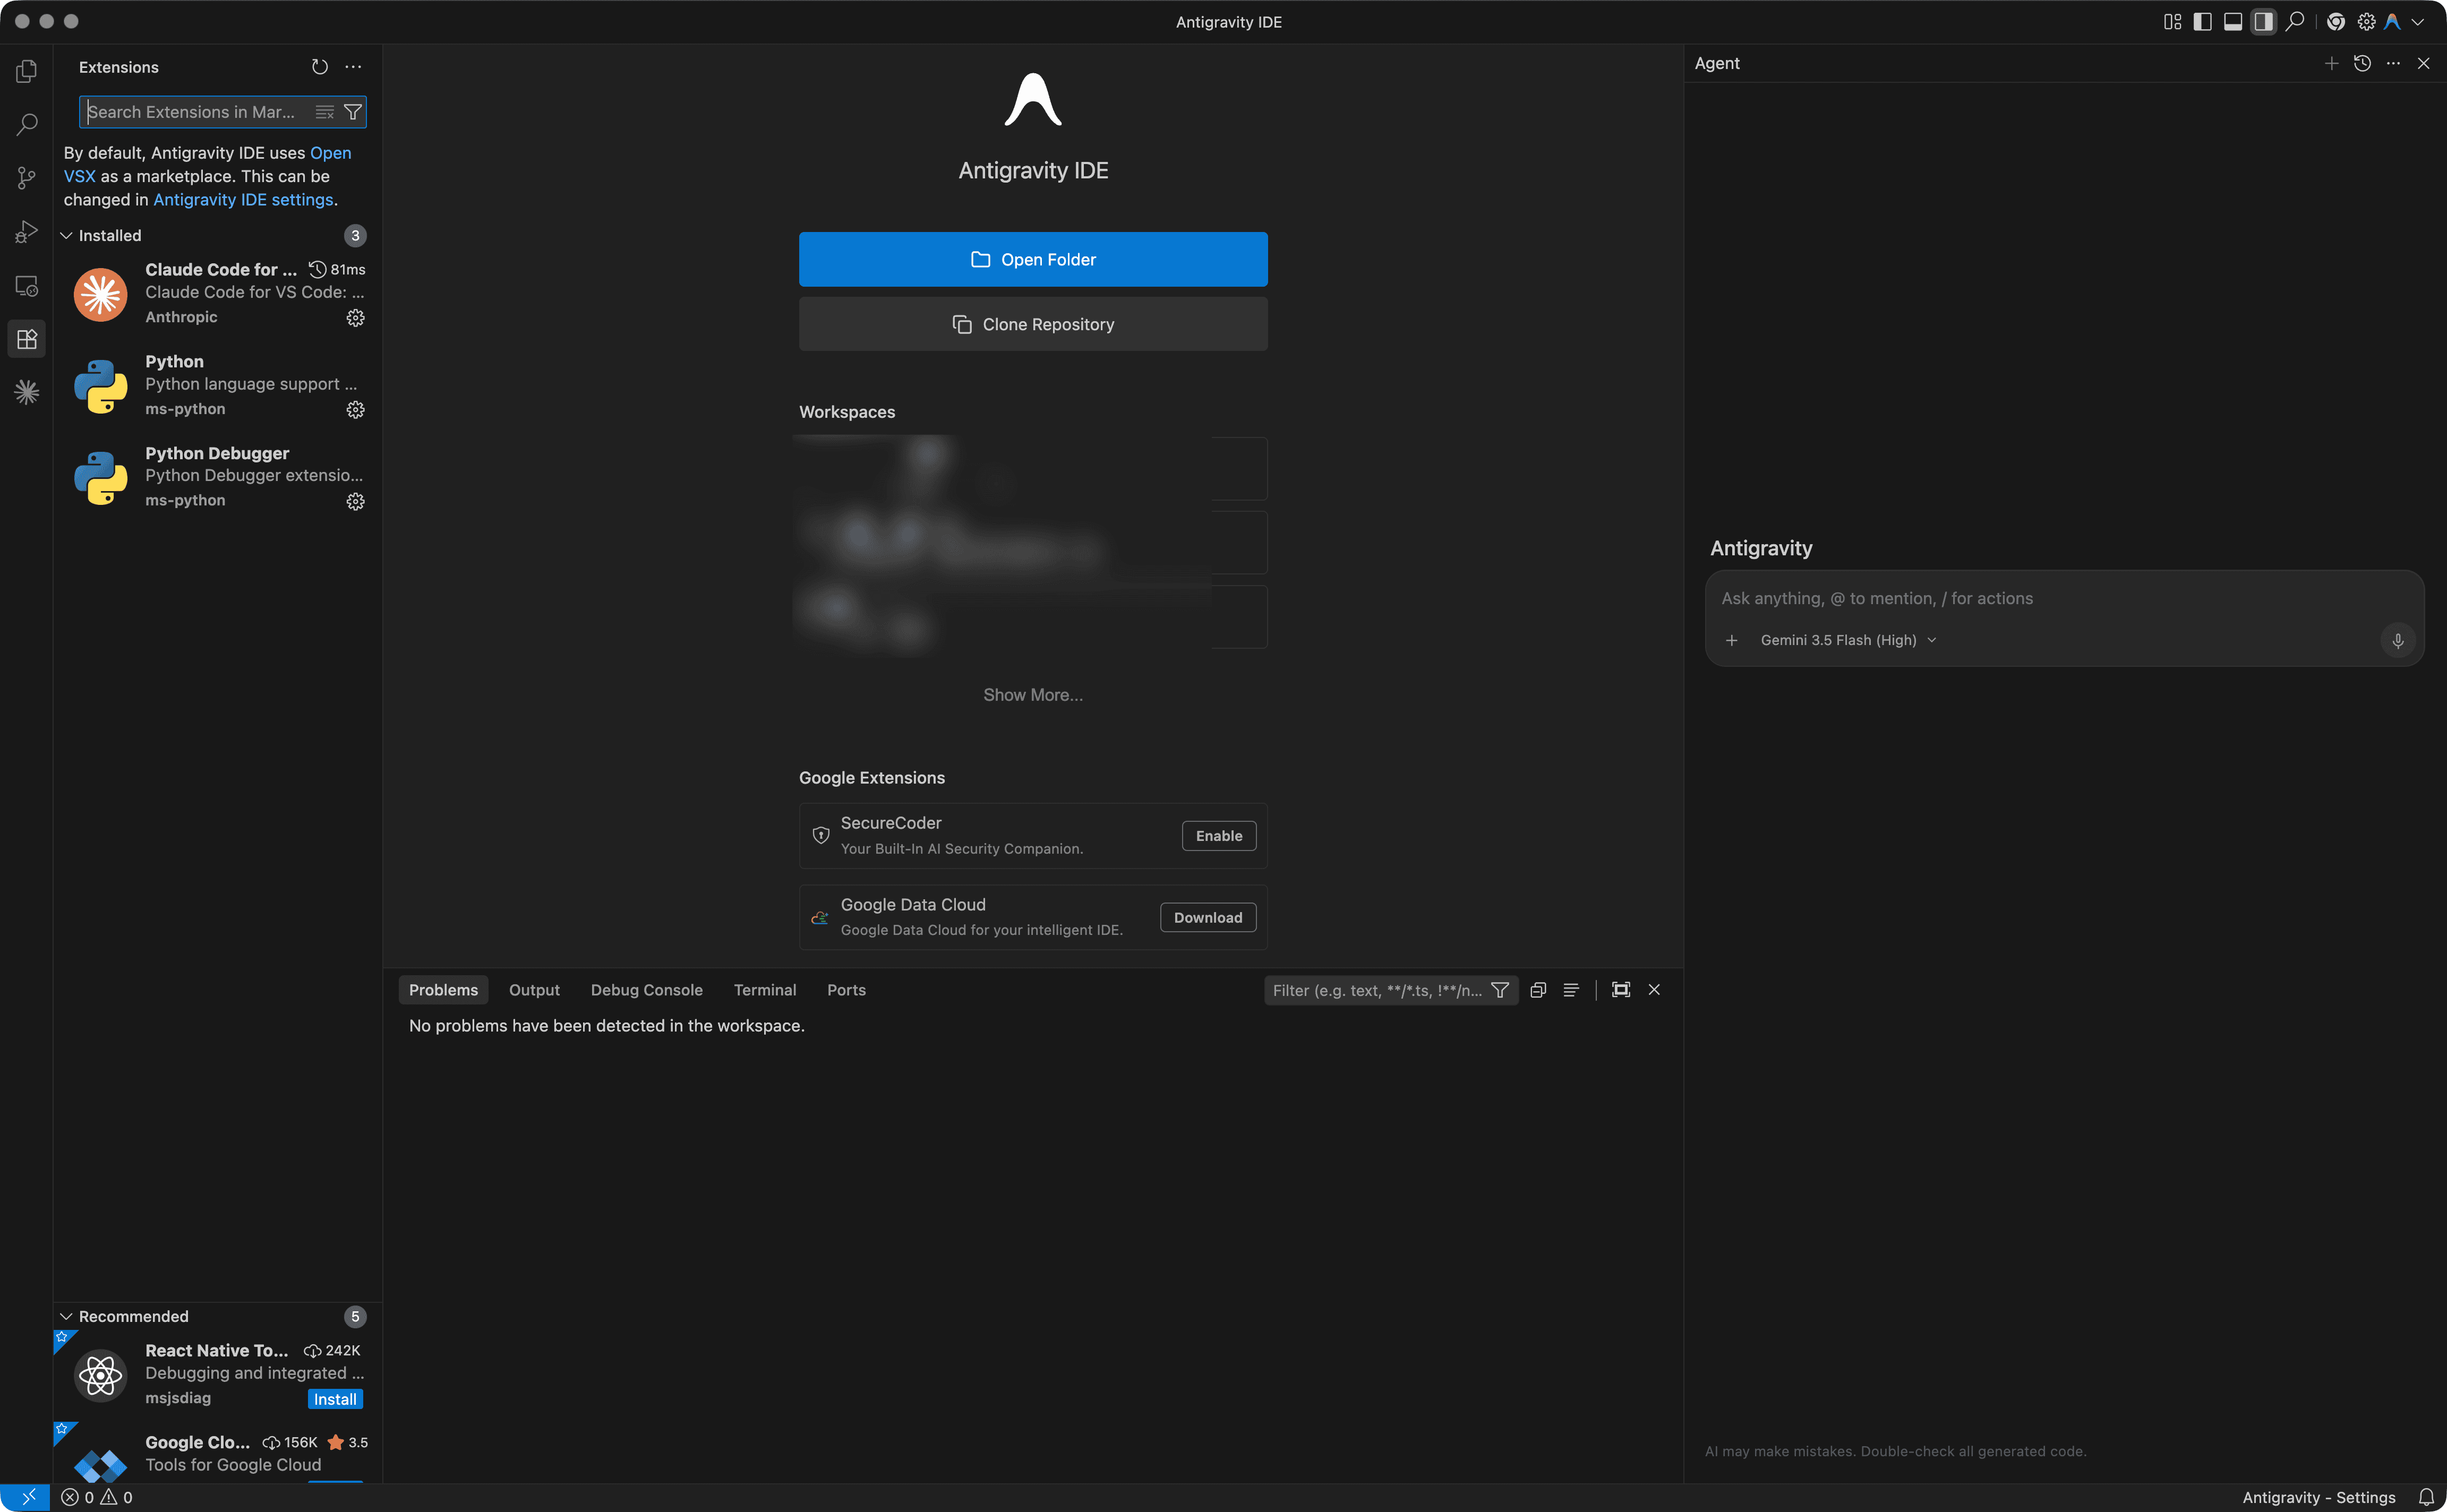2447x1512 pixels.
Task: Open the filter options in Problems panel
Action: [1500, 990]
